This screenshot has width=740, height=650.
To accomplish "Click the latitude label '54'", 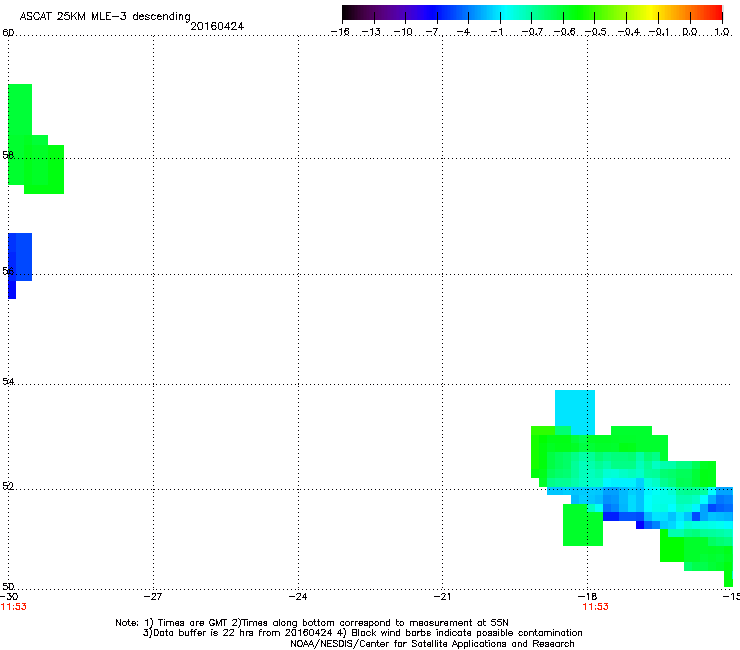I will point(8,381).
